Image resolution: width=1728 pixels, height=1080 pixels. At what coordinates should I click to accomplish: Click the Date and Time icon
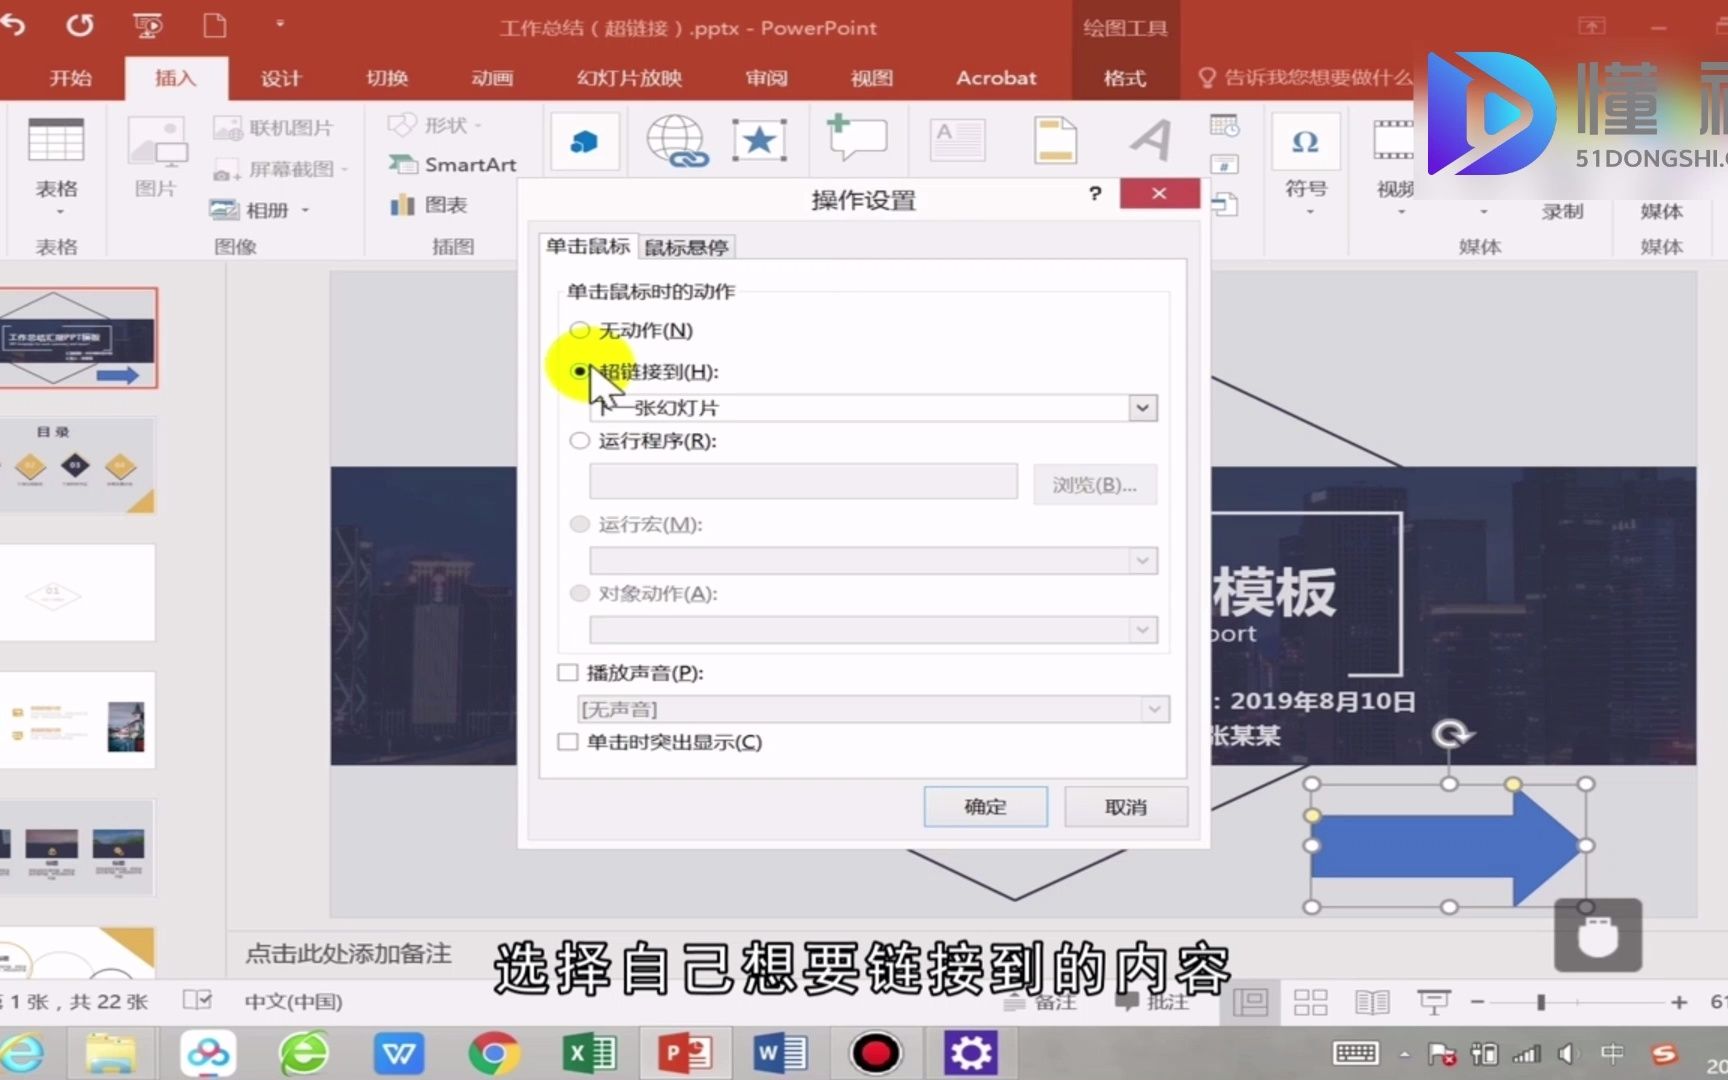click(x=1224, y=126)
